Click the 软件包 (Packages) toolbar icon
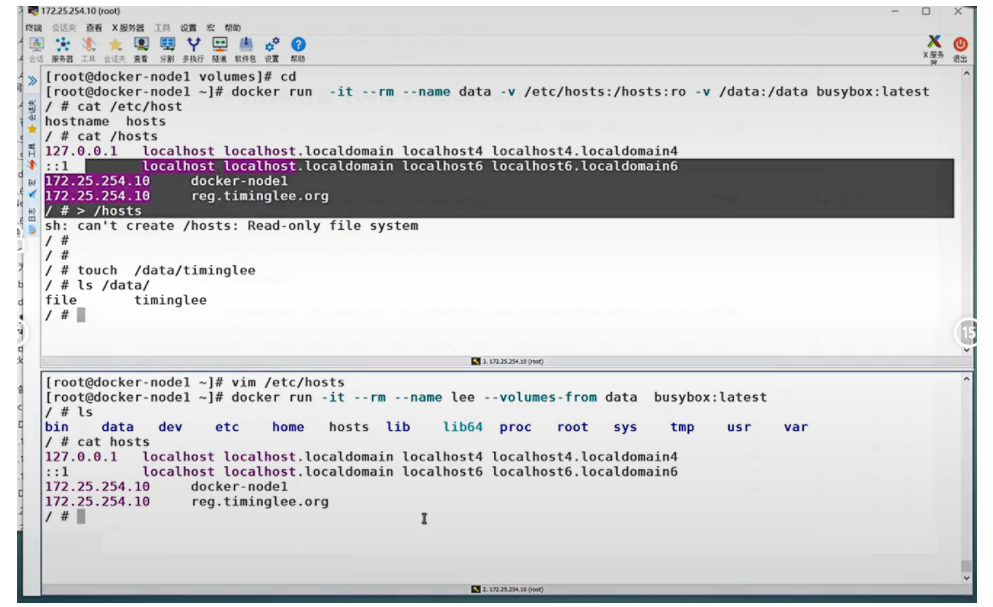 pos(246,49)
